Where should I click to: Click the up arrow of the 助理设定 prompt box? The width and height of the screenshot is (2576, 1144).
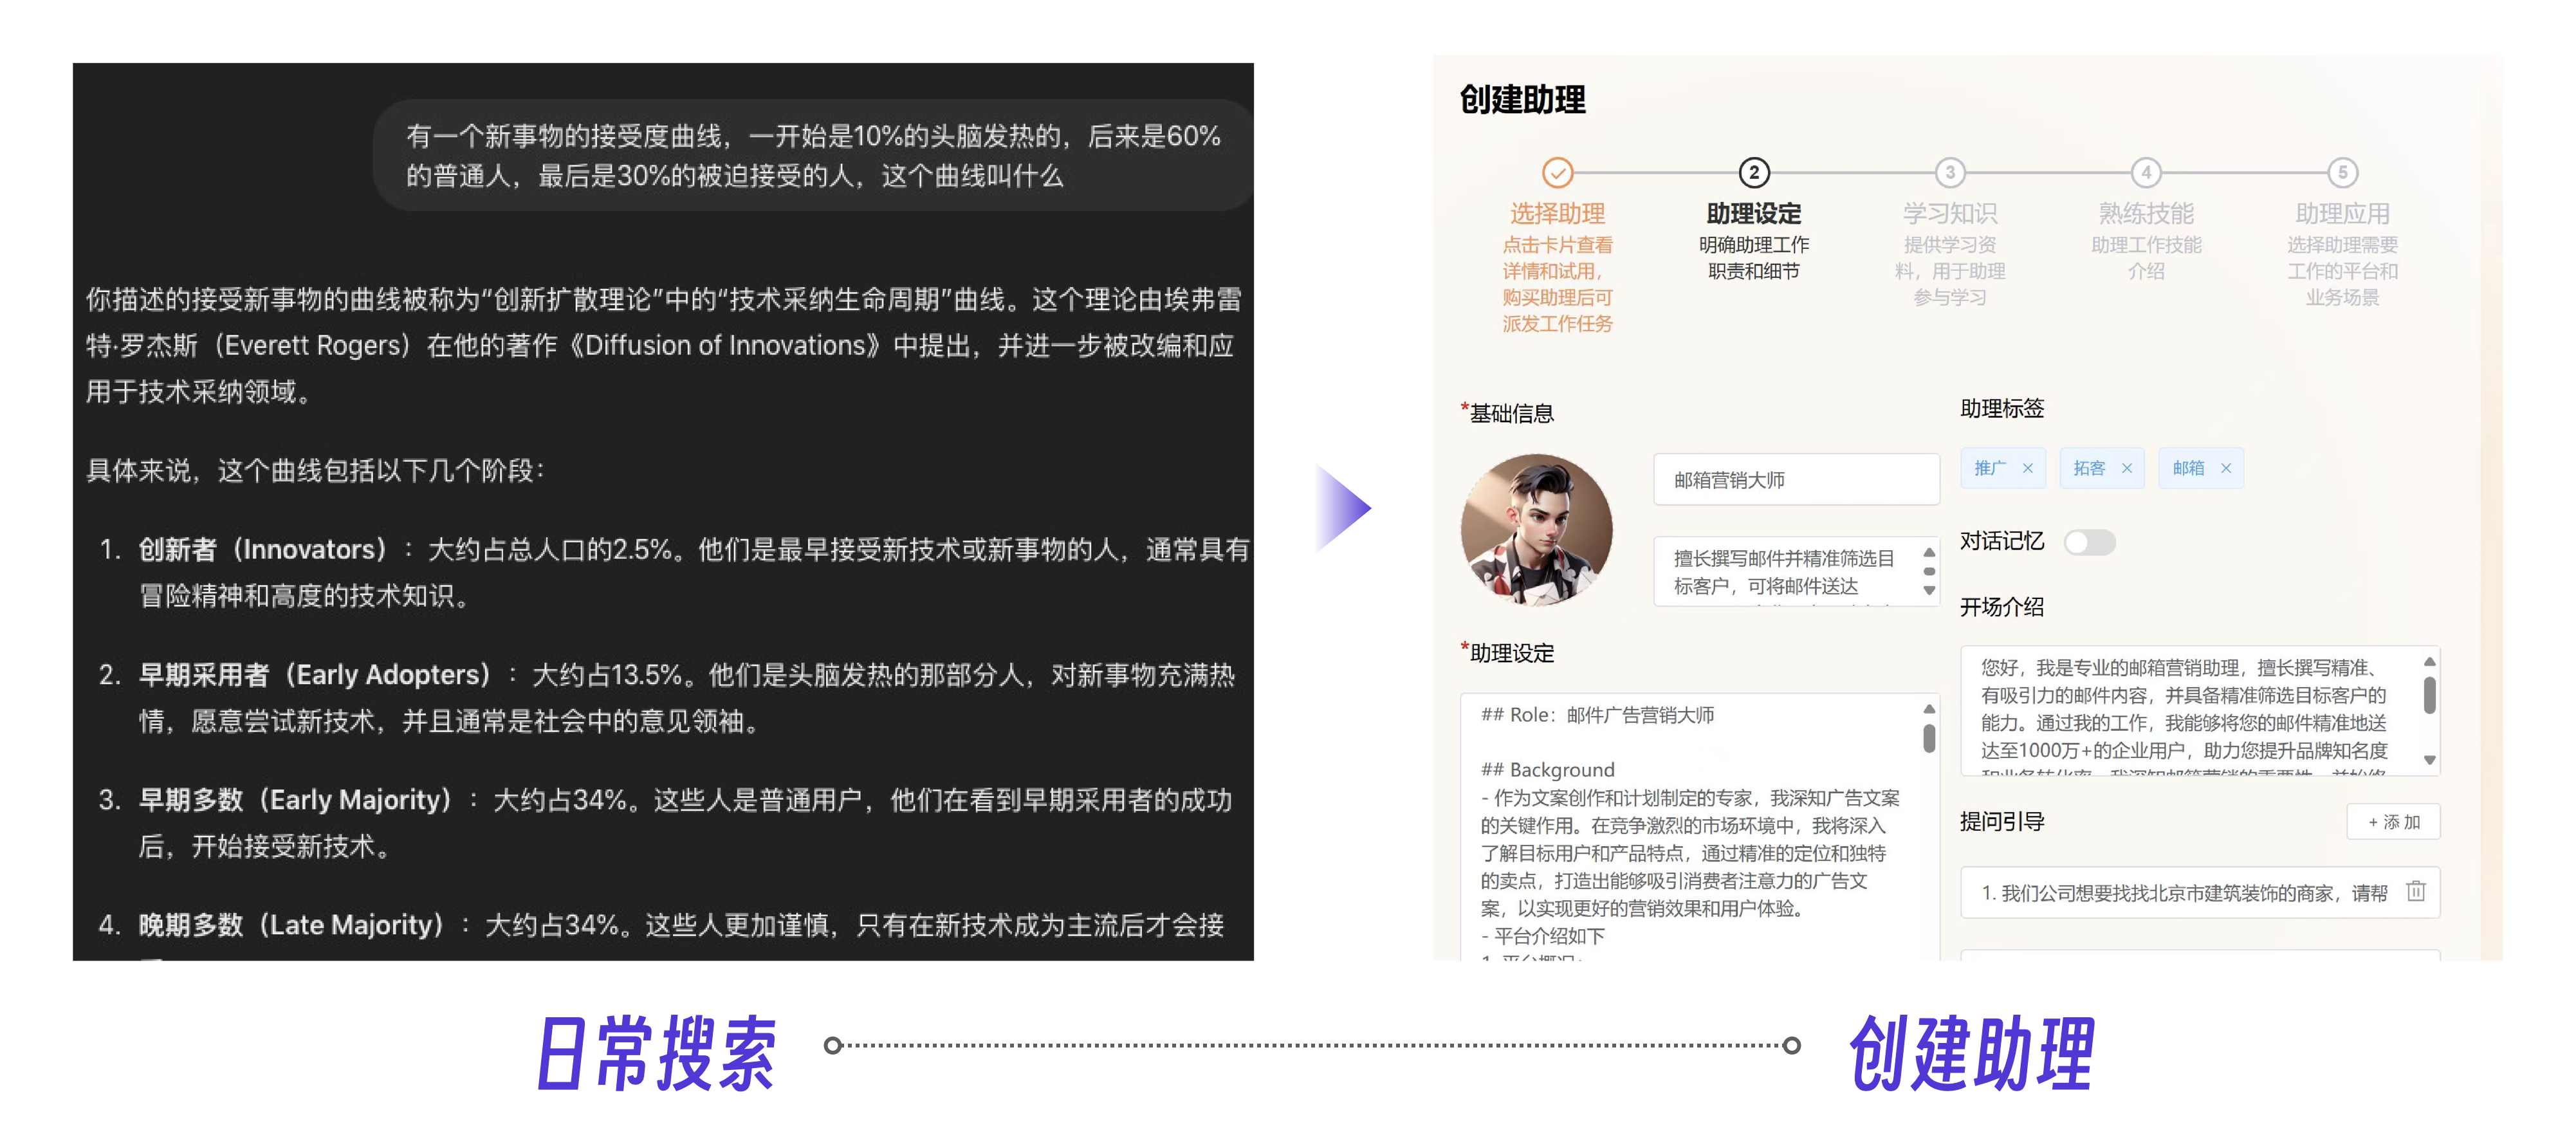tap(1929, 709)
